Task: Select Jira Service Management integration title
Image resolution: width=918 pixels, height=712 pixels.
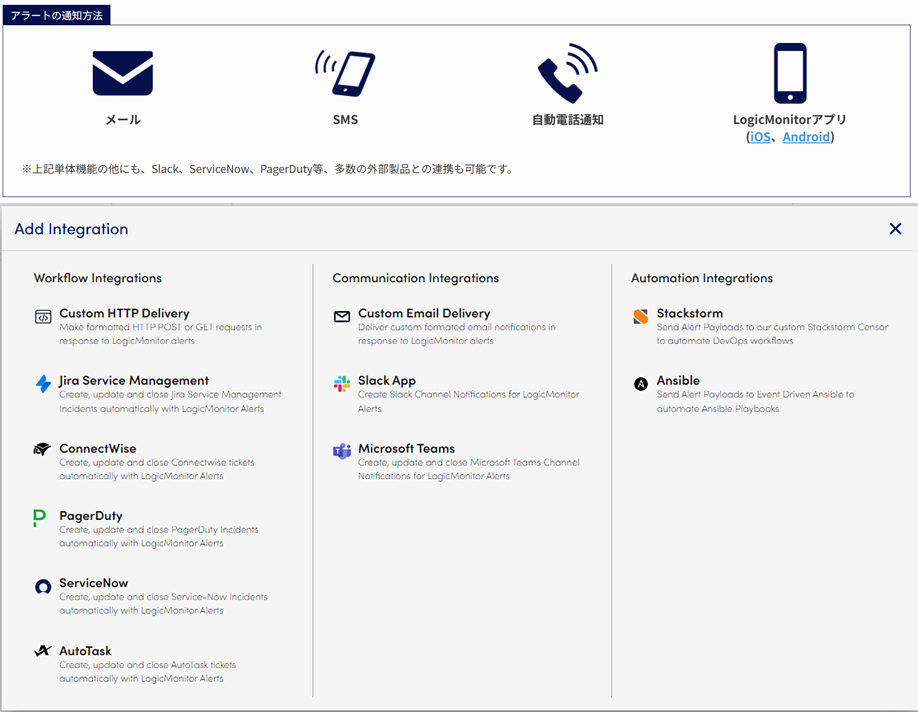Action: click(x=133, y=381)
